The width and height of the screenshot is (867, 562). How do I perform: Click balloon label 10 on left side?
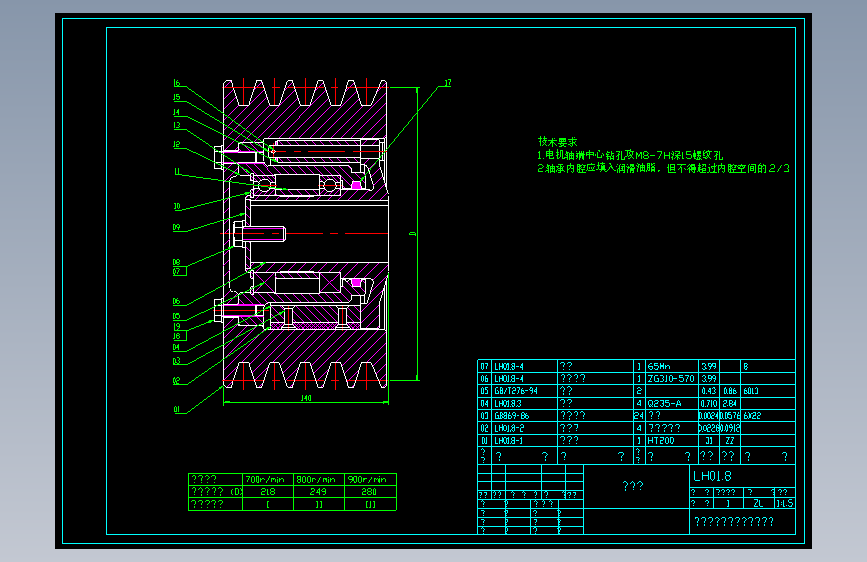177,206
